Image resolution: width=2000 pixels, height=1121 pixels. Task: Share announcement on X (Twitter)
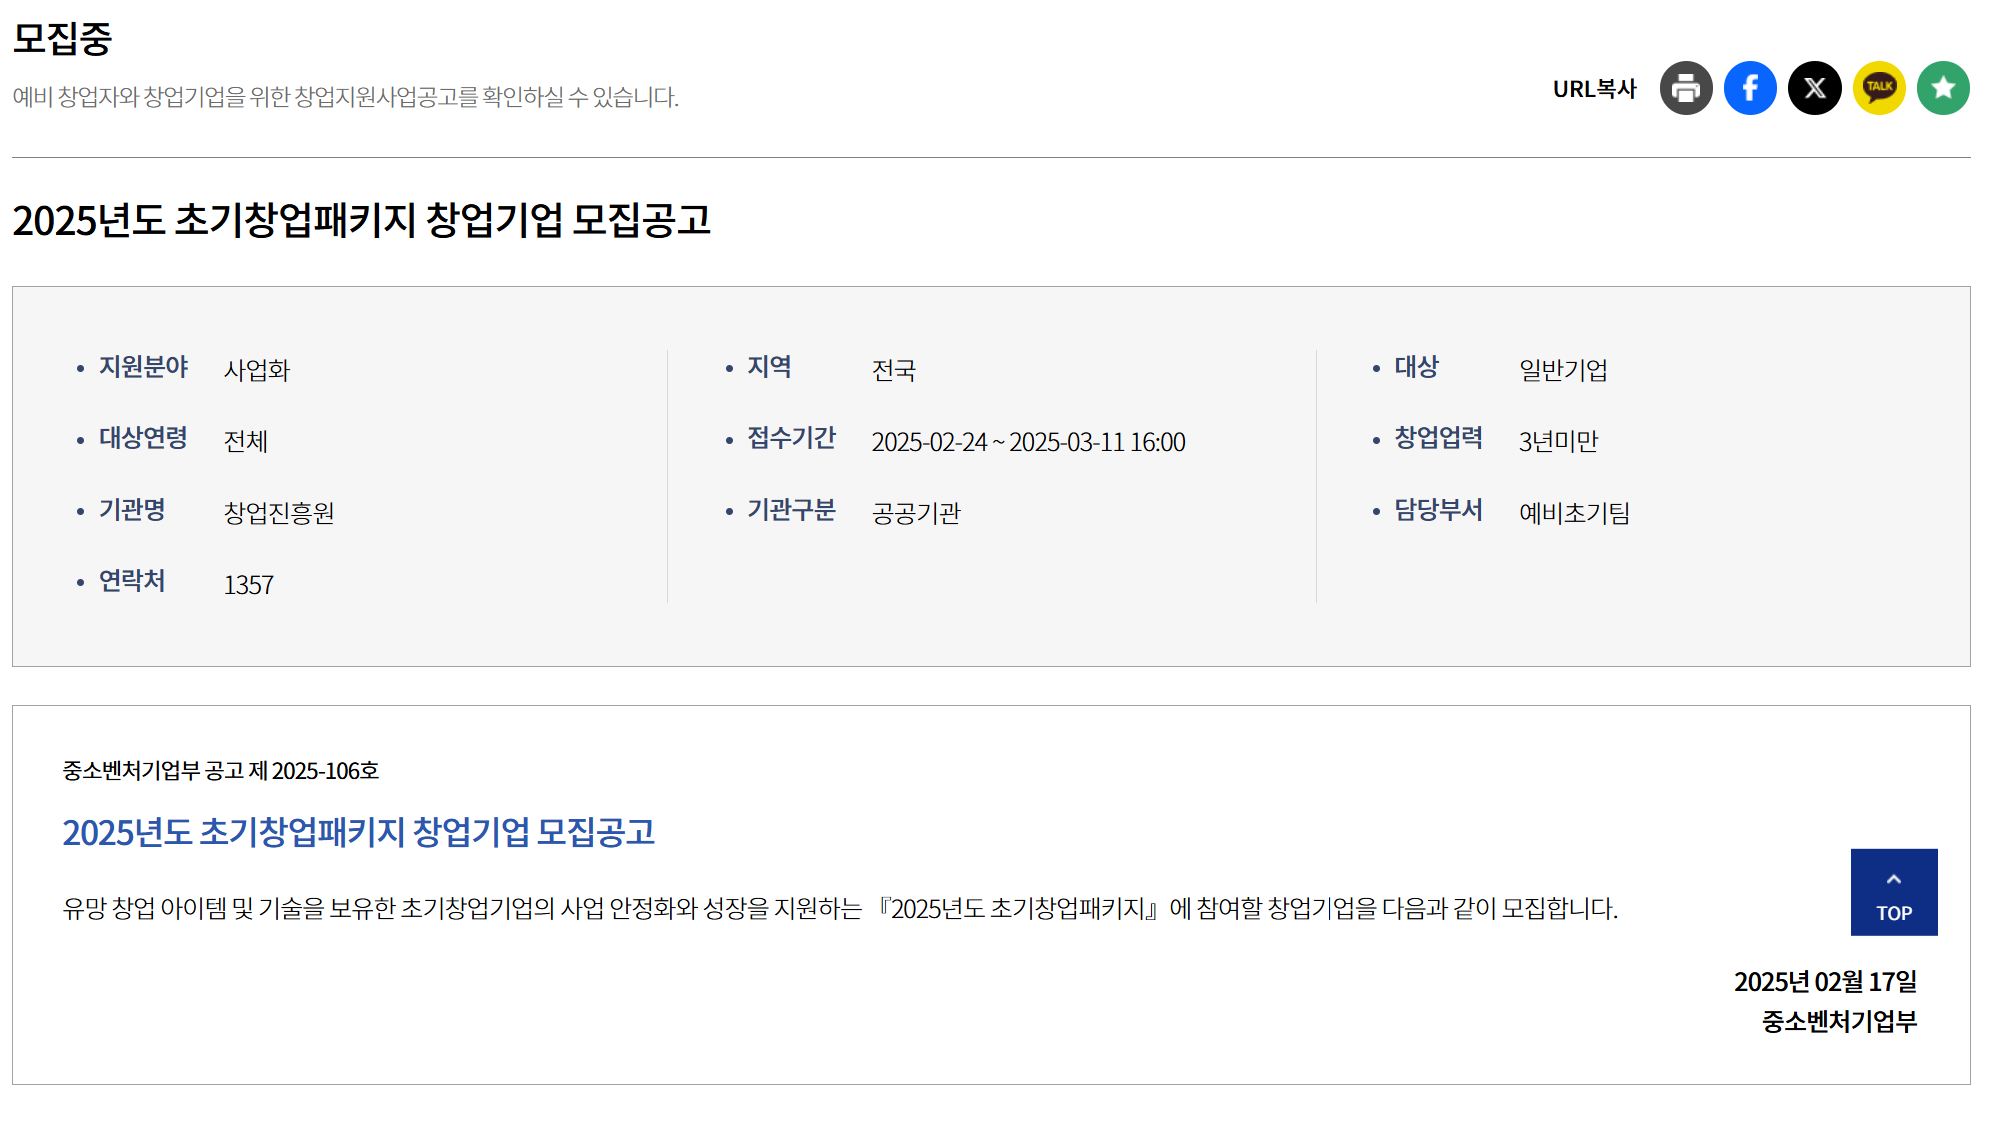(x=1815, y=88)
